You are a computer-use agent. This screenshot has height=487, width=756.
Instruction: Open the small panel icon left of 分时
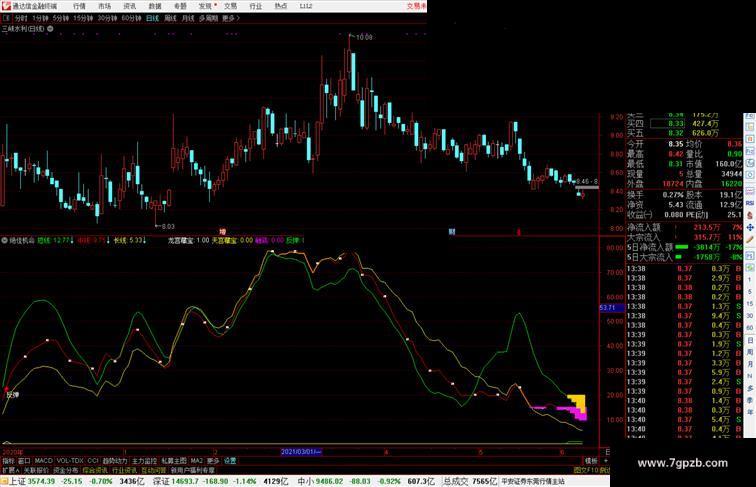tap(6, 18)
